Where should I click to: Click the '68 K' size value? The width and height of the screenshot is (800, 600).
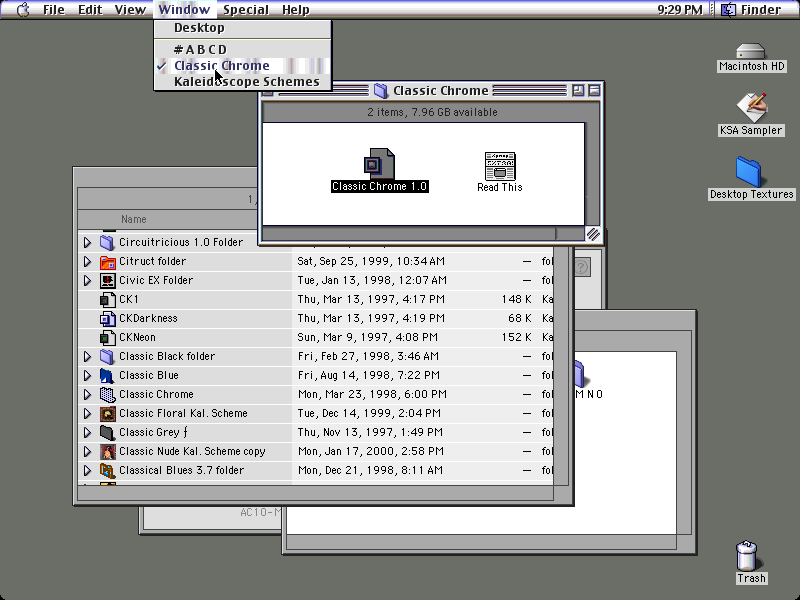(520, 319)
